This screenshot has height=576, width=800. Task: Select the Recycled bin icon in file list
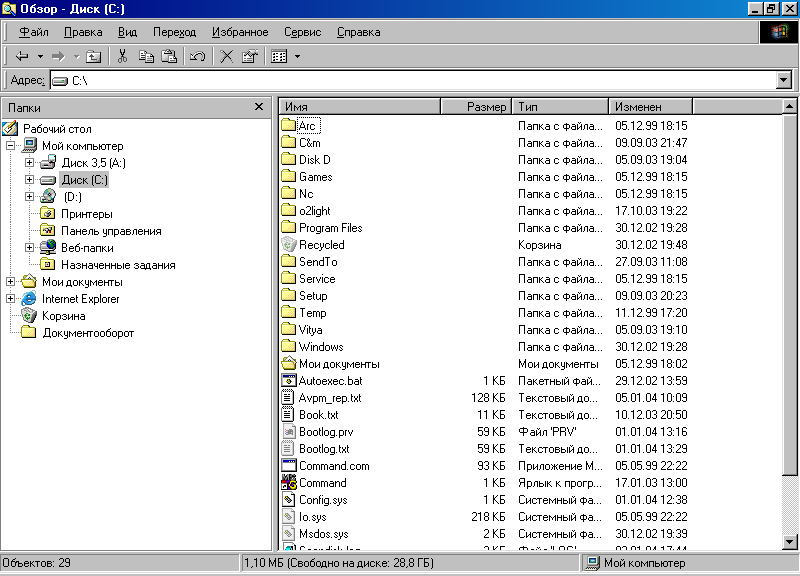(288, 245)
